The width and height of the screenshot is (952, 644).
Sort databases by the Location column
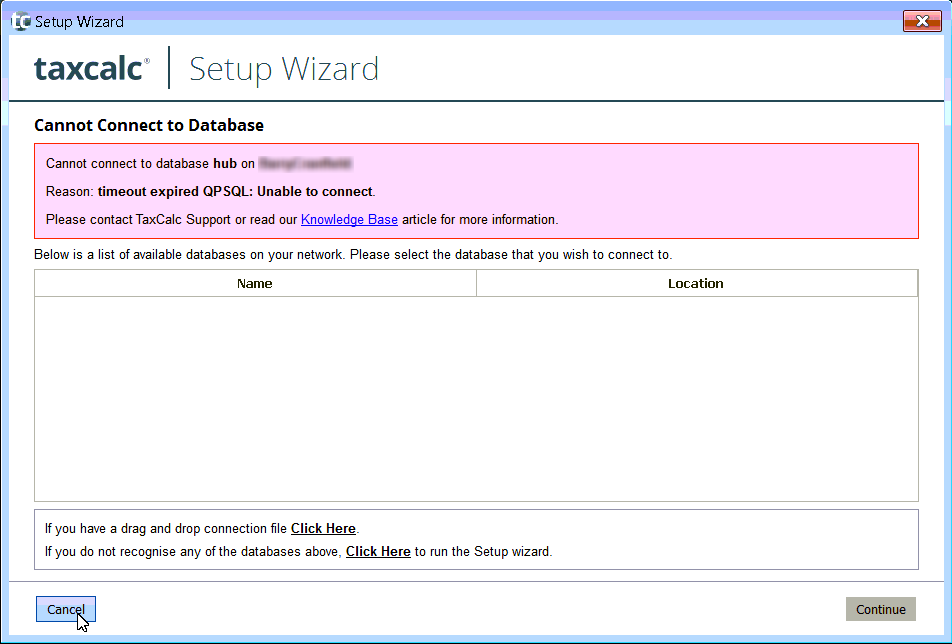[696, 283]
